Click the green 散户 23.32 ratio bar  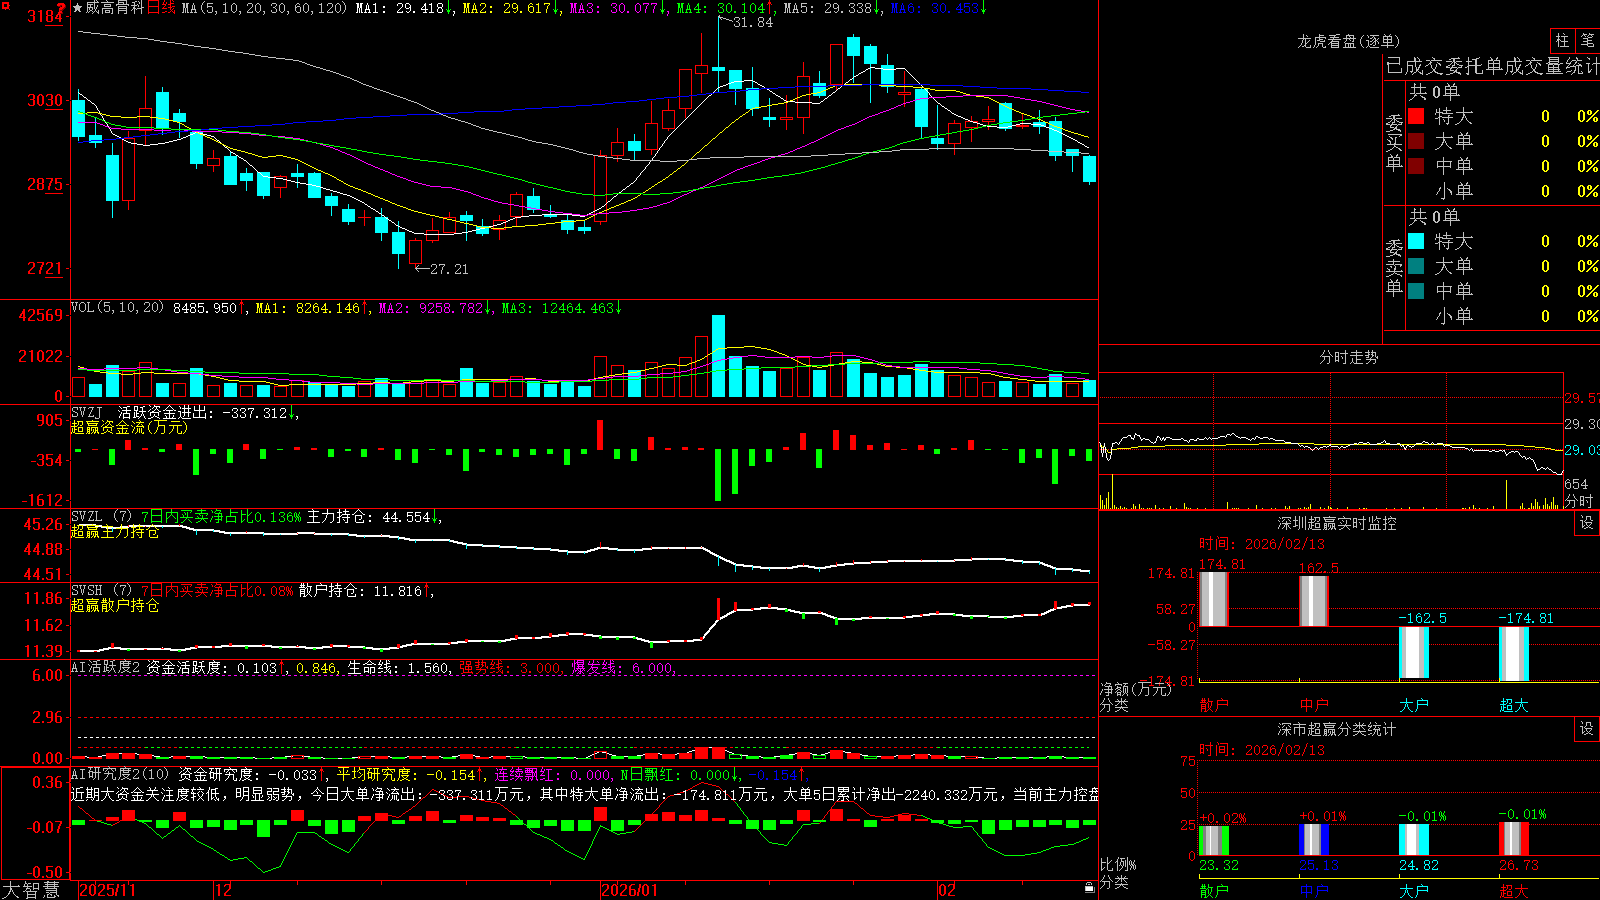tap(1214, 840)
